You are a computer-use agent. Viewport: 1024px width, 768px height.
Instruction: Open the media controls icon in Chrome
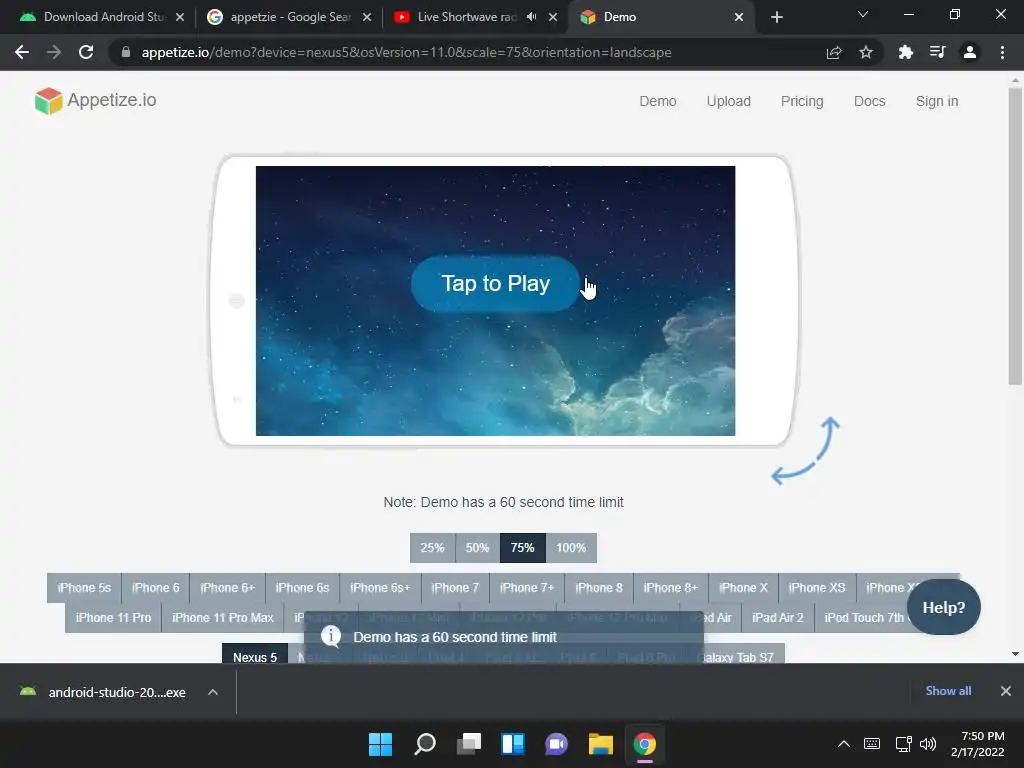pos(938,52)
